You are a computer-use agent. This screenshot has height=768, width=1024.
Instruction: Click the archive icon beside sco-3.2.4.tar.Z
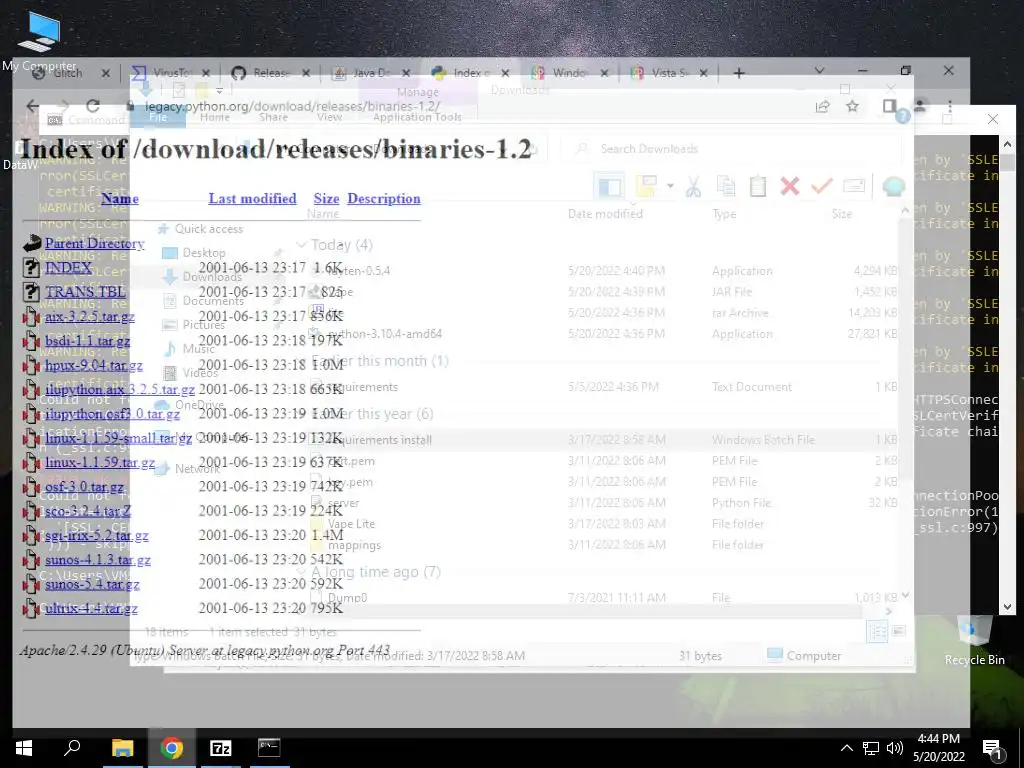coord(31,511)
